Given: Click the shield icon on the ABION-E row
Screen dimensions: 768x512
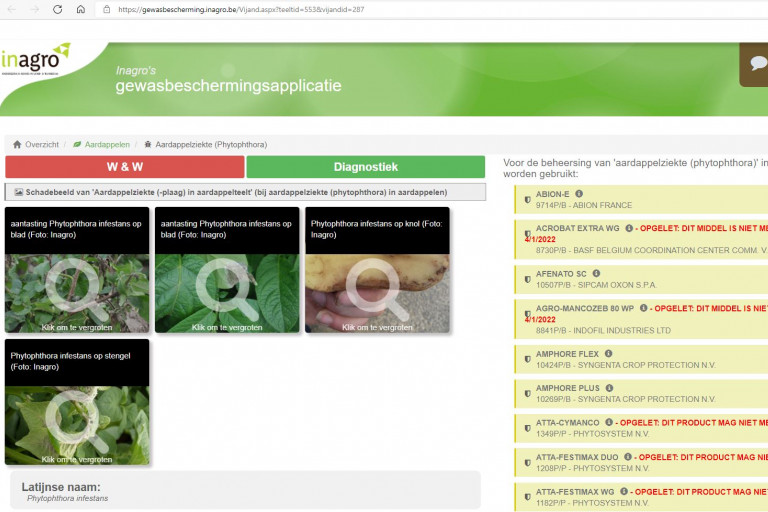Looking at the screenshot, I should click(x=528, y=200).
